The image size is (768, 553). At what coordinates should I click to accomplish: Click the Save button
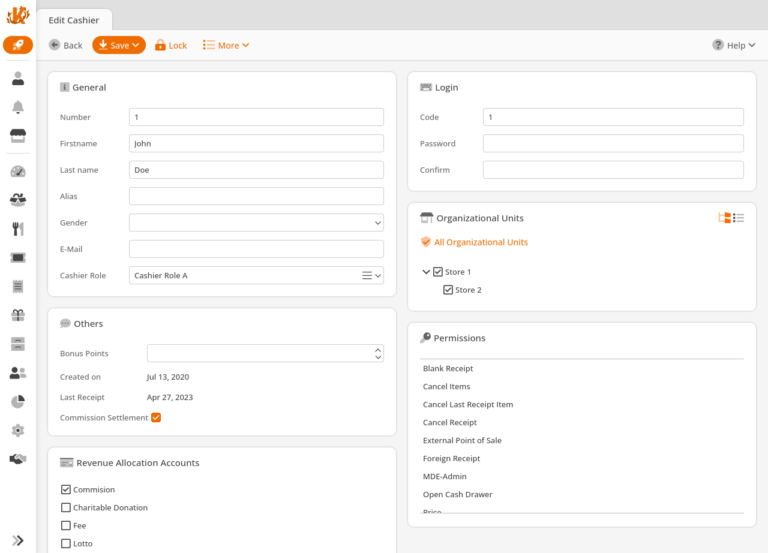click(x=119, y=45)
